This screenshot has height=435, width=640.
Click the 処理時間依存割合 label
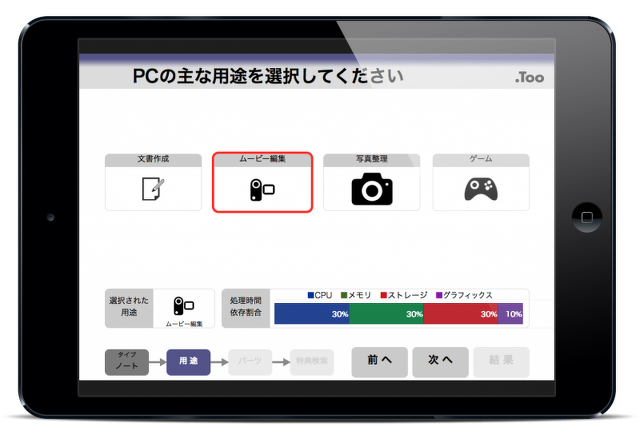[244, 308]
